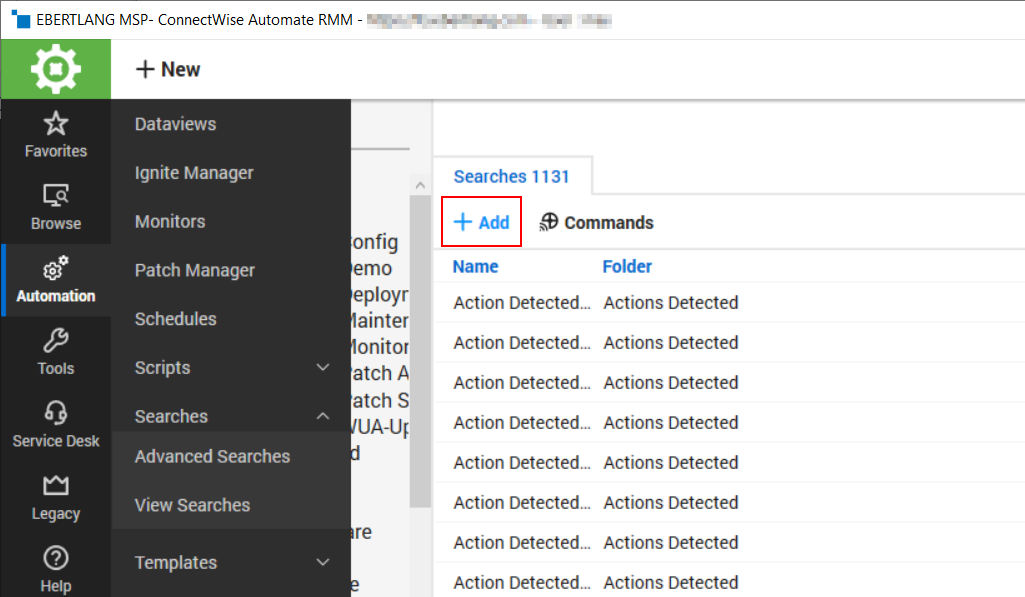Open the Help question mark icon
The height and width of the screenshot is (597, 1025).
56,558
